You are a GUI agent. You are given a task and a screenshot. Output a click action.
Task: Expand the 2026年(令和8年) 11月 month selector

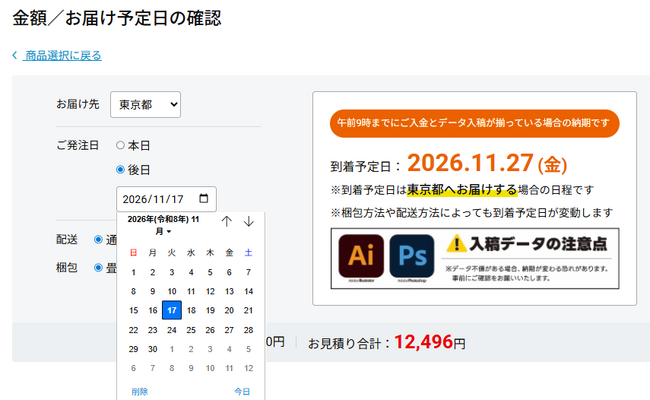[163, 225]
